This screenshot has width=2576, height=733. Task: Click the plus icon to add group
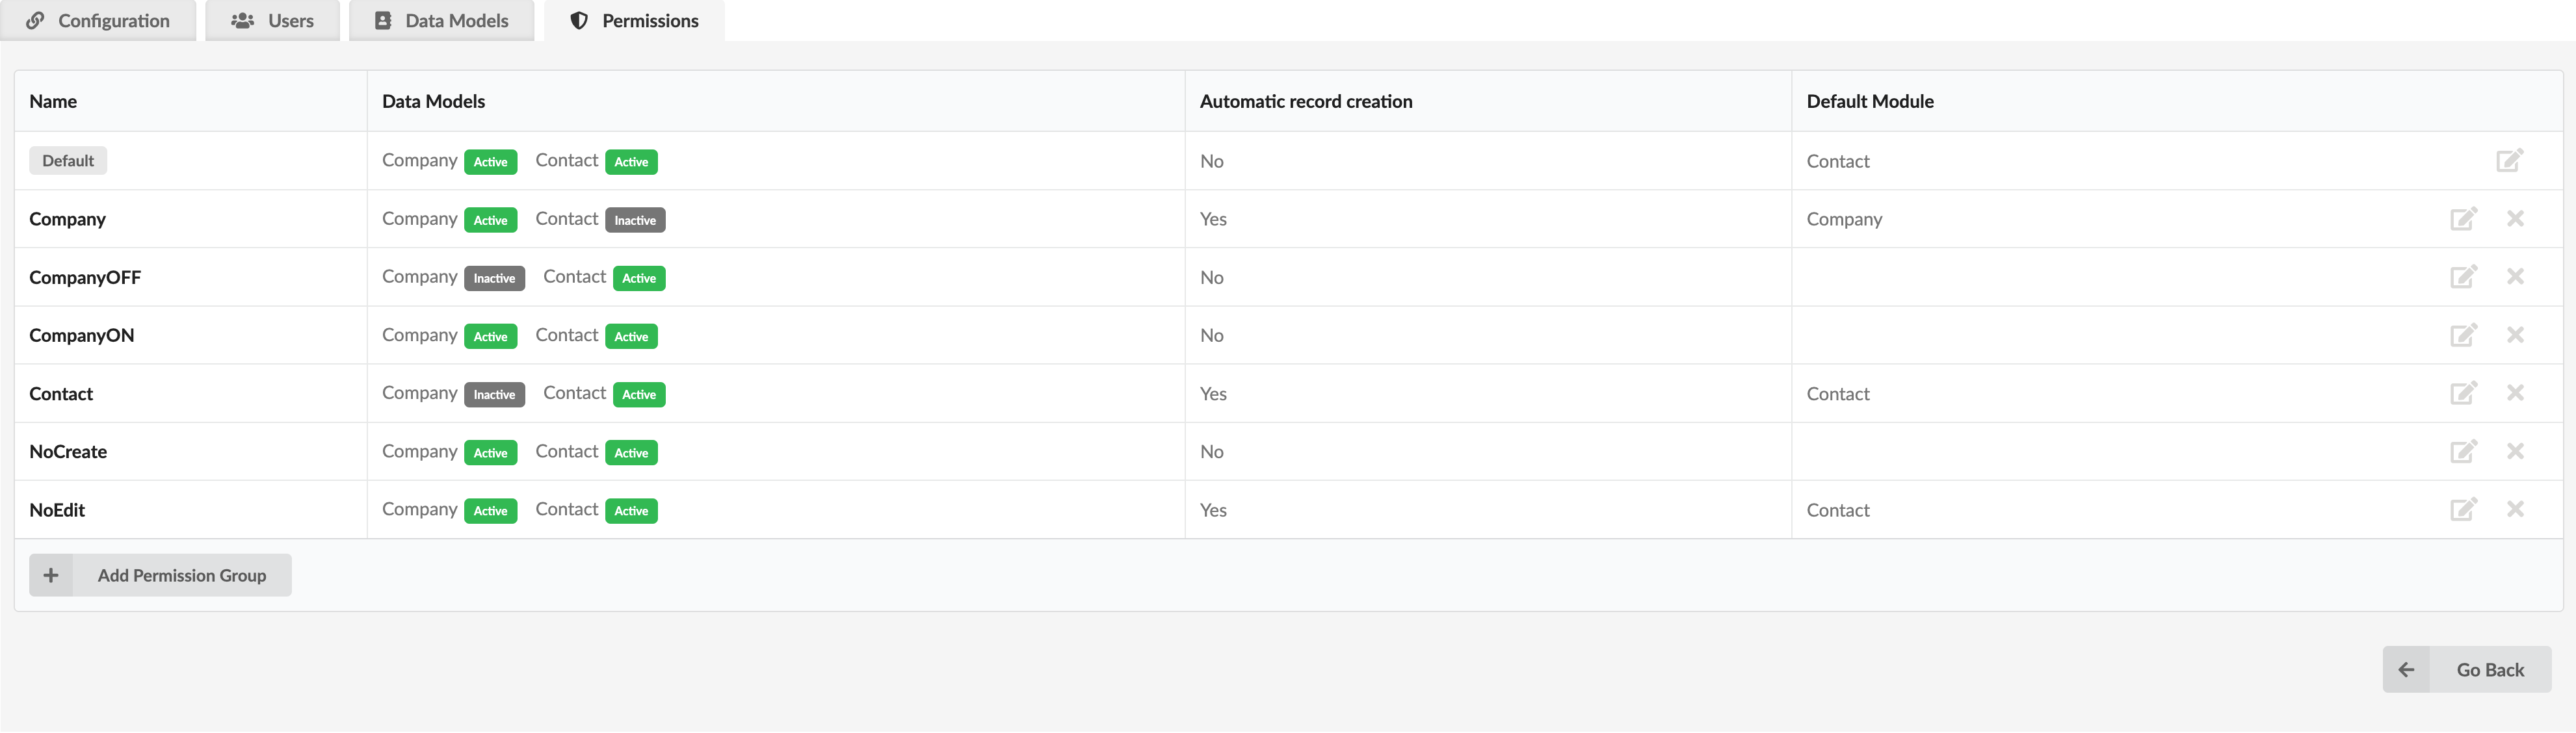[51, 575]
